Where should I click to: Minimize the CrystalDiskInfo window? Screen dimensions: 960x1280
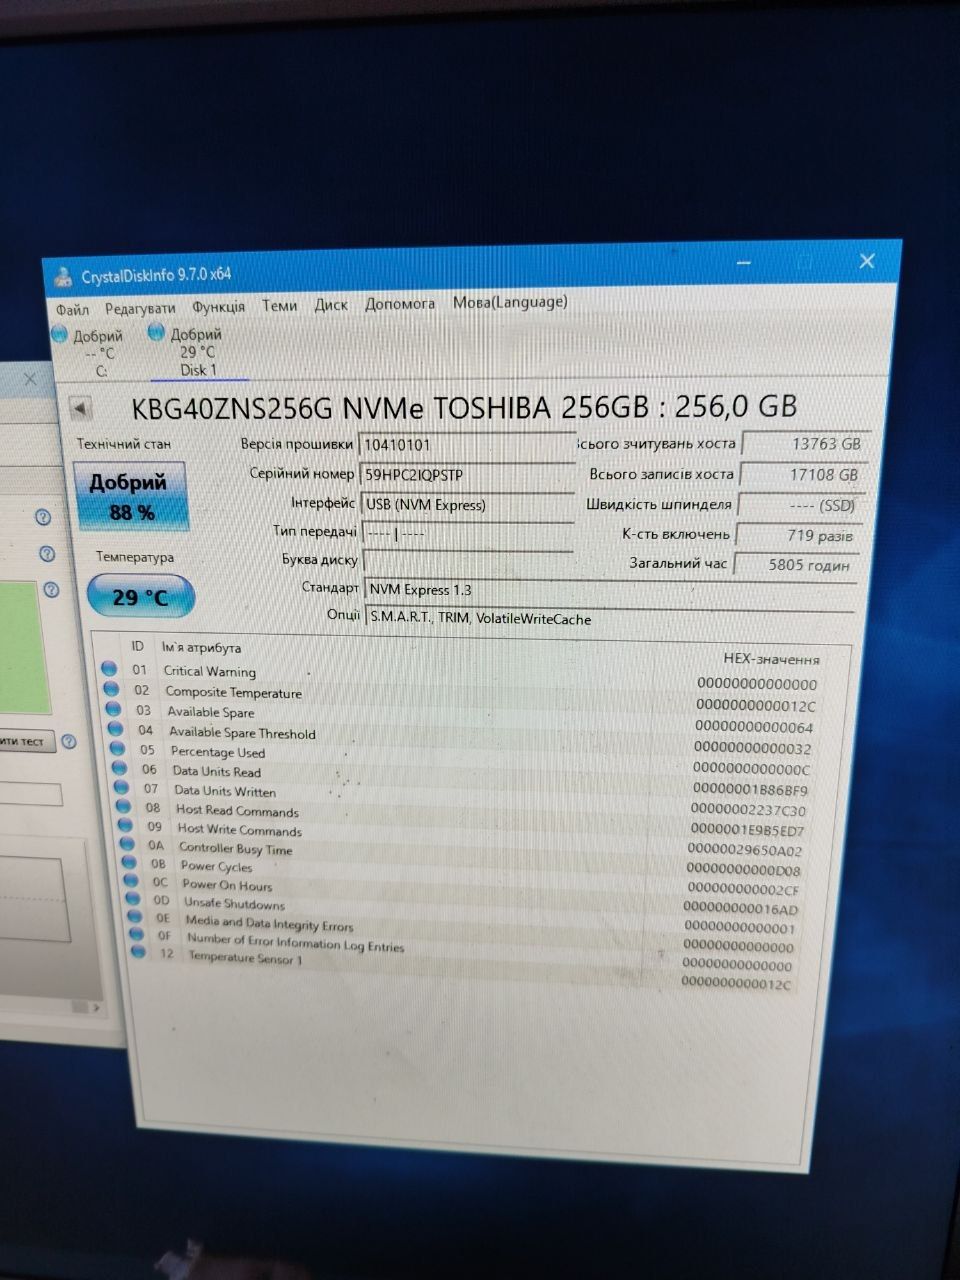click(x=744, y=264)
